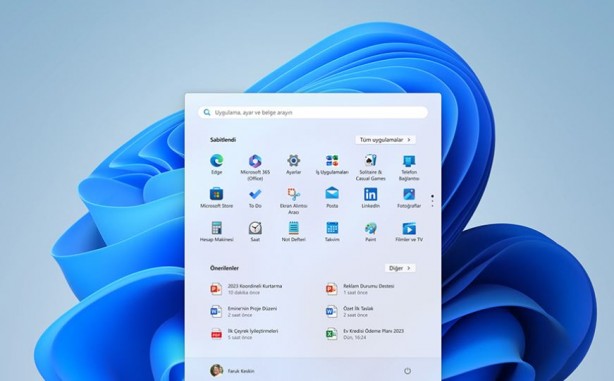Open the Faruk Keskin user profile
This screenshot has width=614, height=381.
[232, 370]
